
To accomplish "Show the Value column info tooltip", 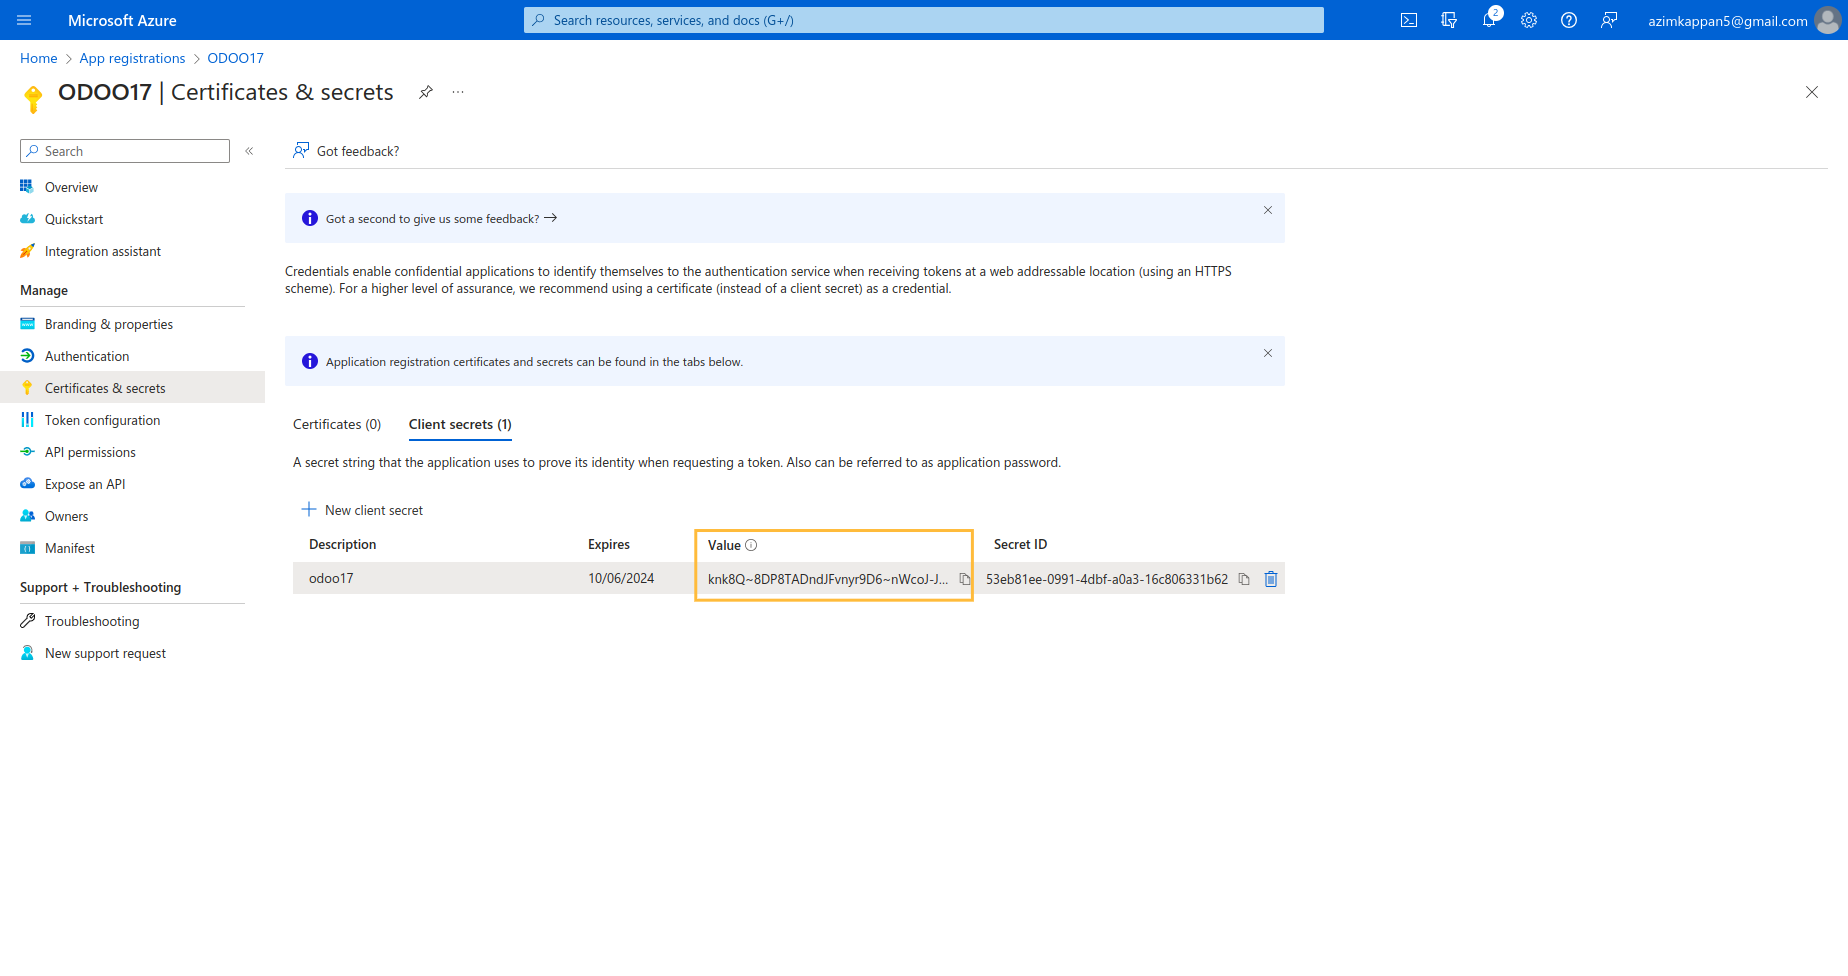I will (x=751, y=545).
